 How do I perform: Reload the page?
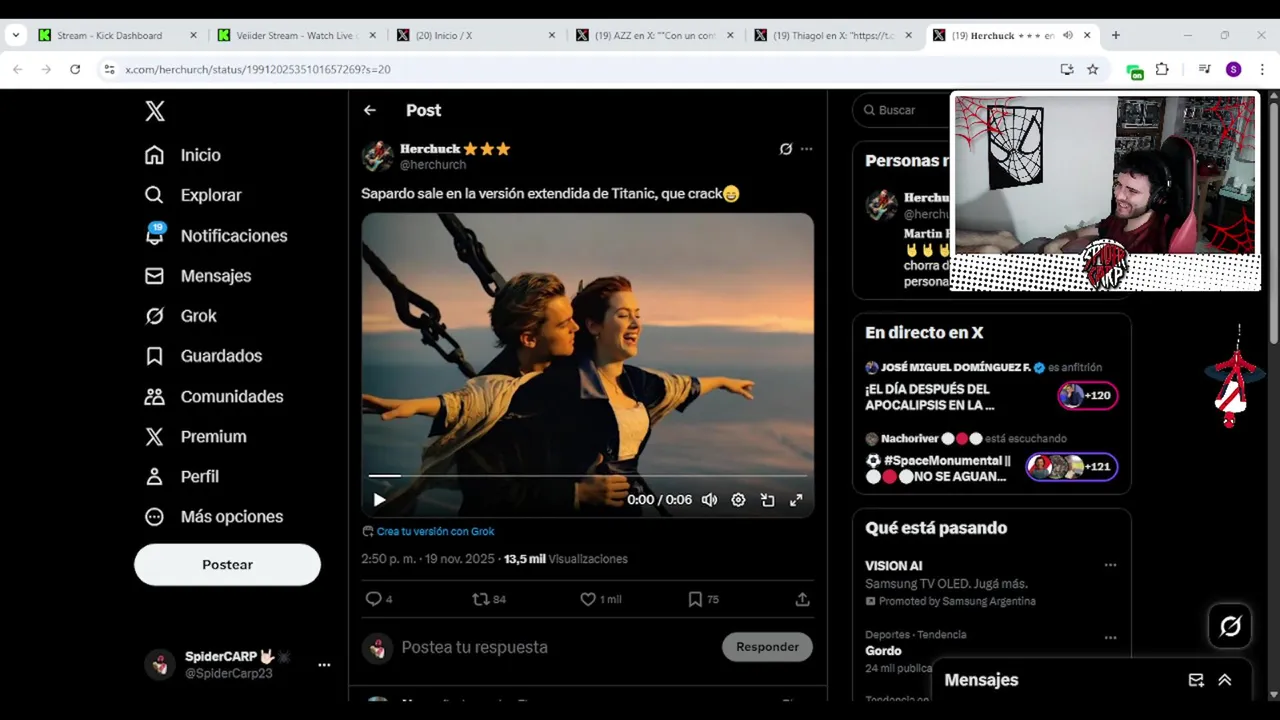click(75, 69)
